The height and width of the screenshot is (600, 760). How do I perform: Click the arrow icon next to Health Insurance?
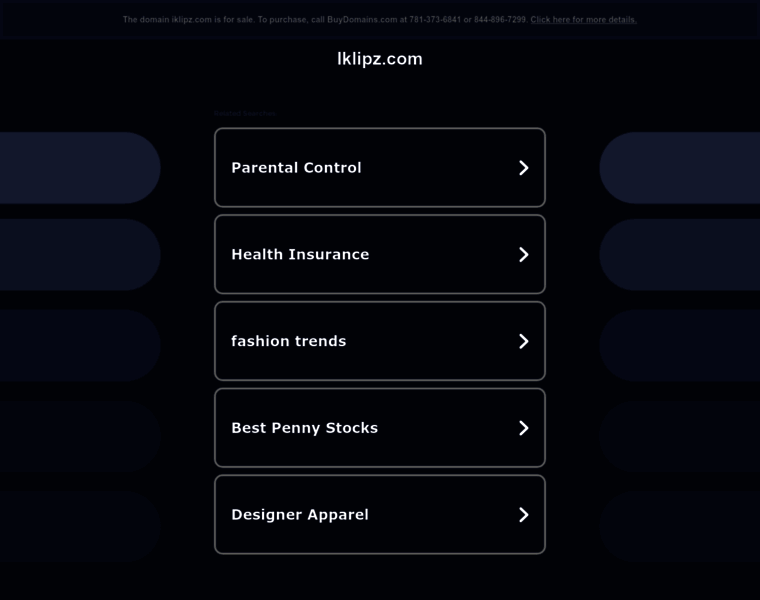pyautogui.click(x=523, y=255)
